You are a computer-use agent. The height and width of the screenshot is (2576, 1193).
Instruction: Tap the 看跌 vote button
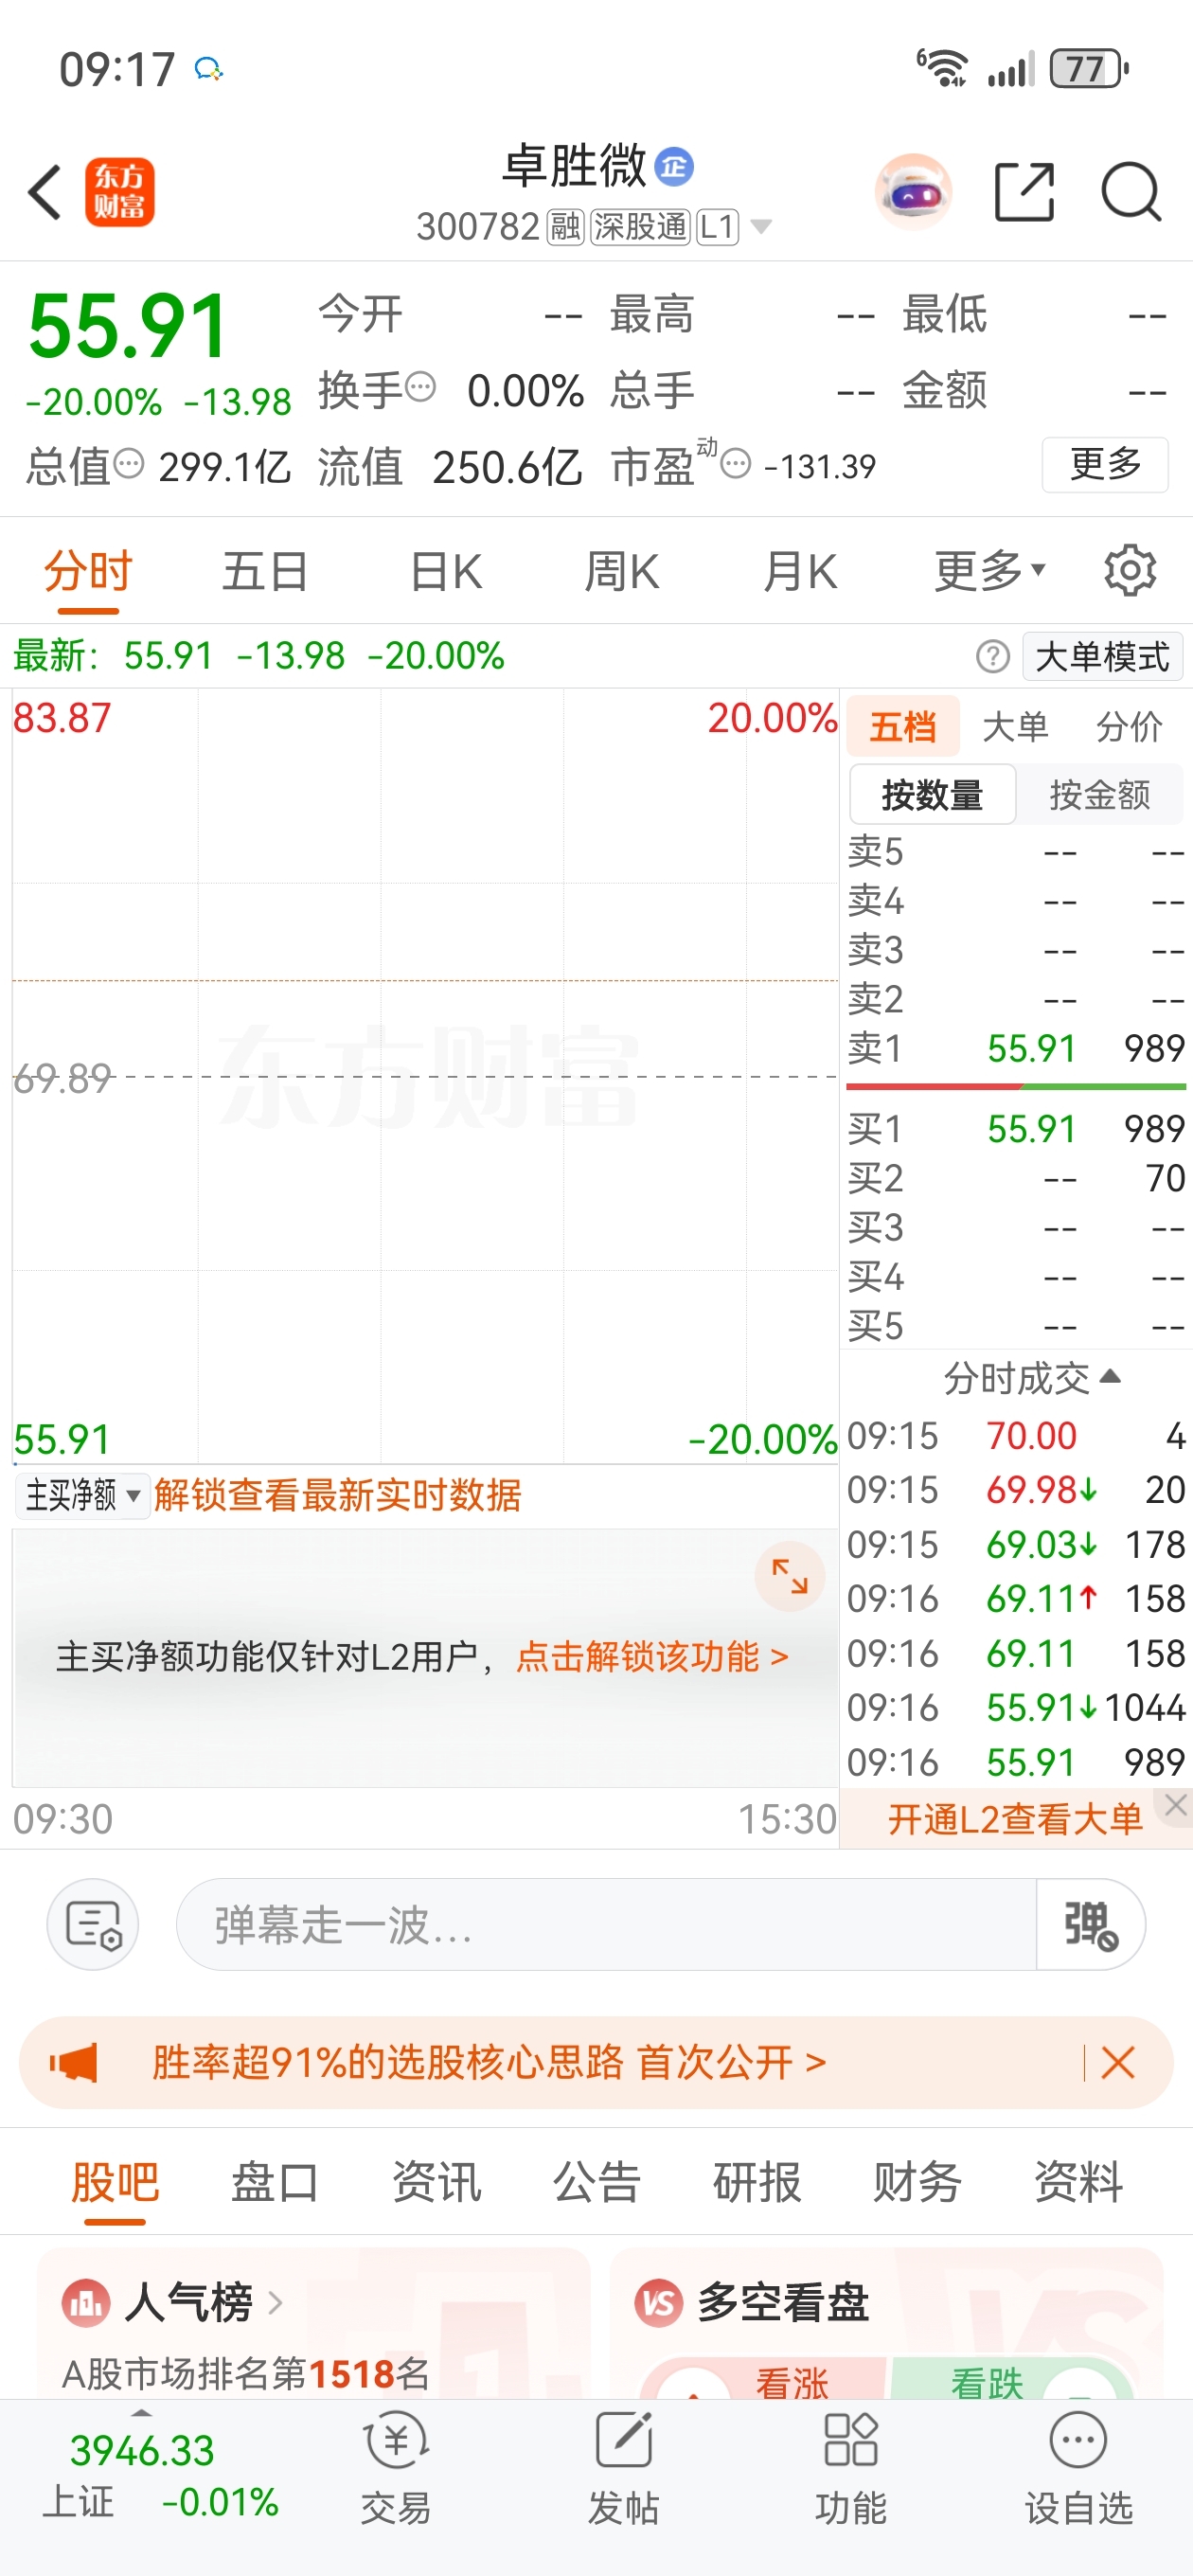[x=1010, y=2378]
